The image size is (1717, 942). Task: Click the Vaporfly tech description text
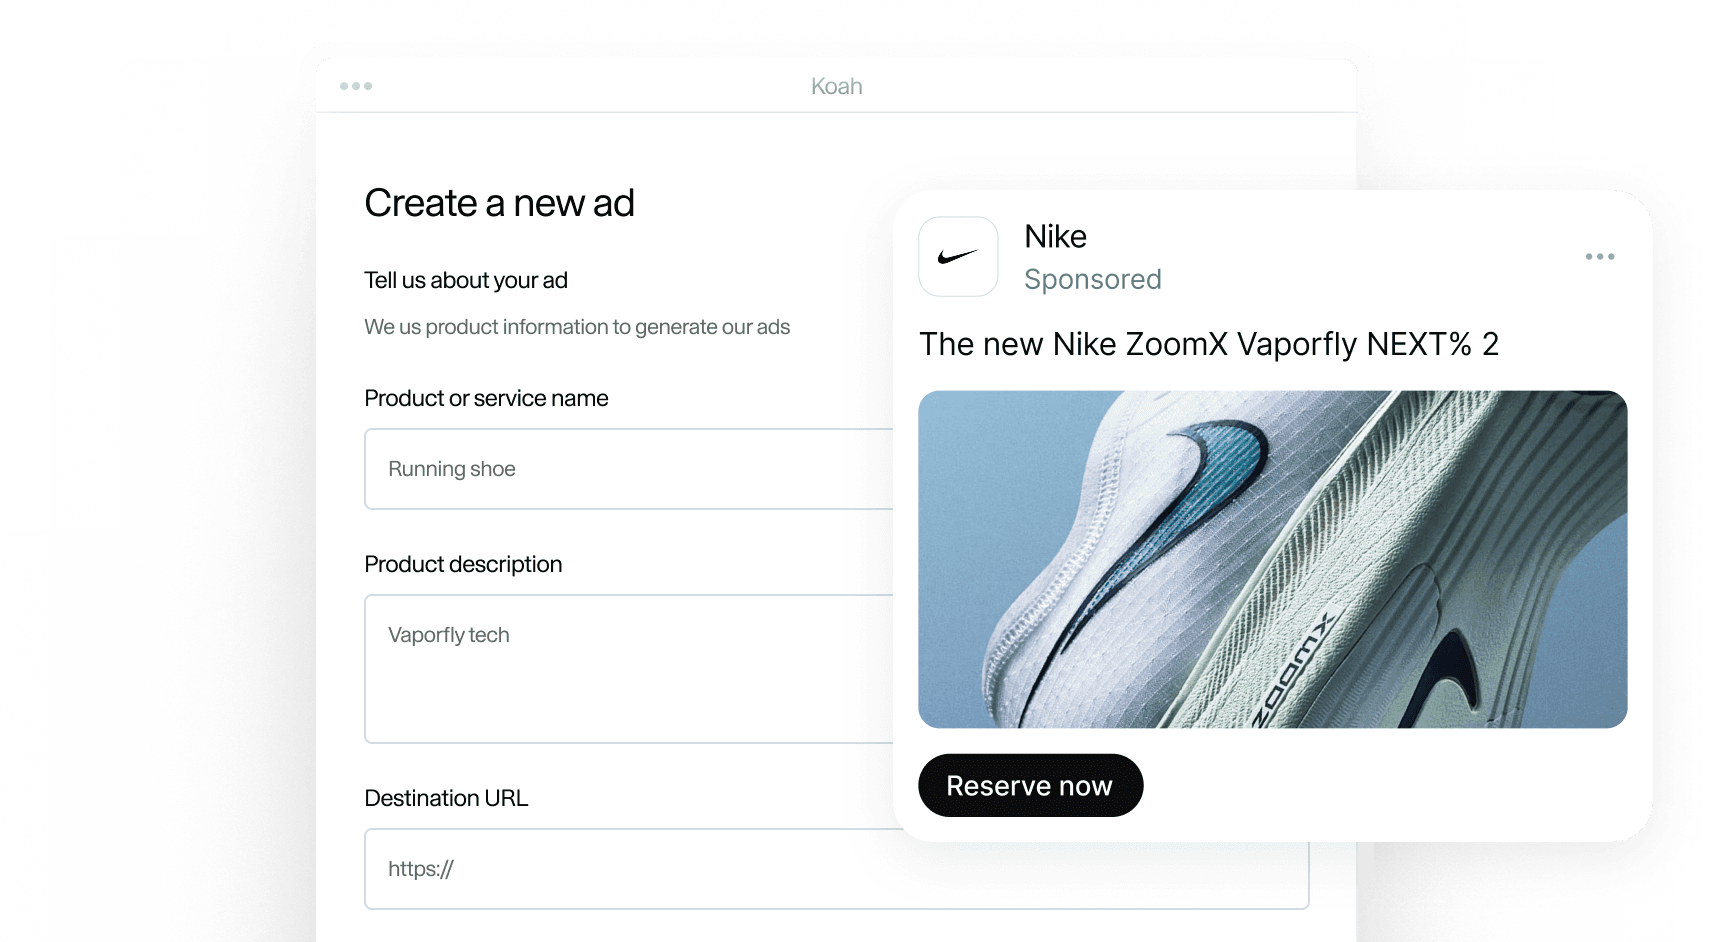tap(448, 635)
